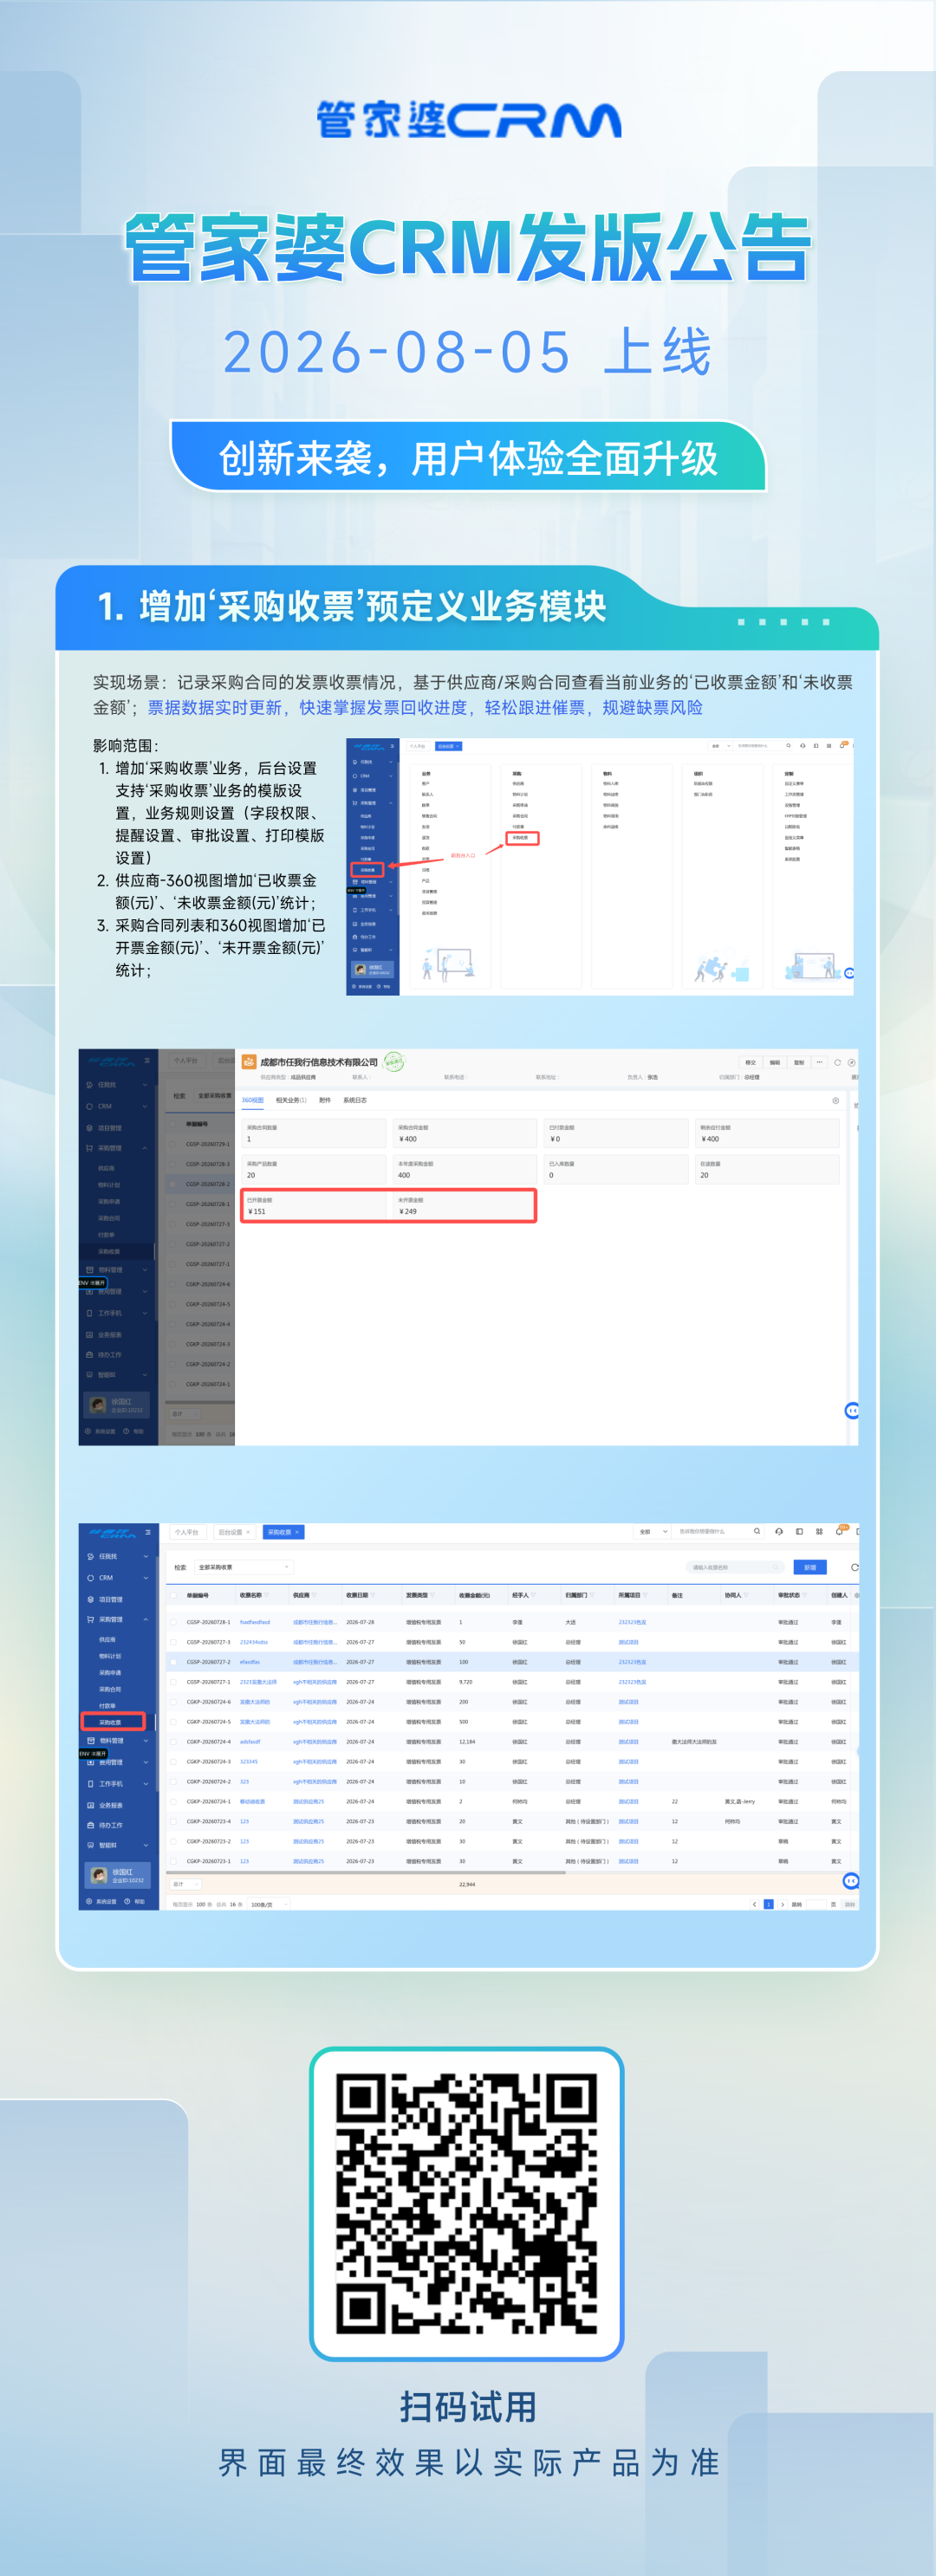Click 项目管理 sidebar icon in 采购收票 list screenshot

[x=90, y=1599]
